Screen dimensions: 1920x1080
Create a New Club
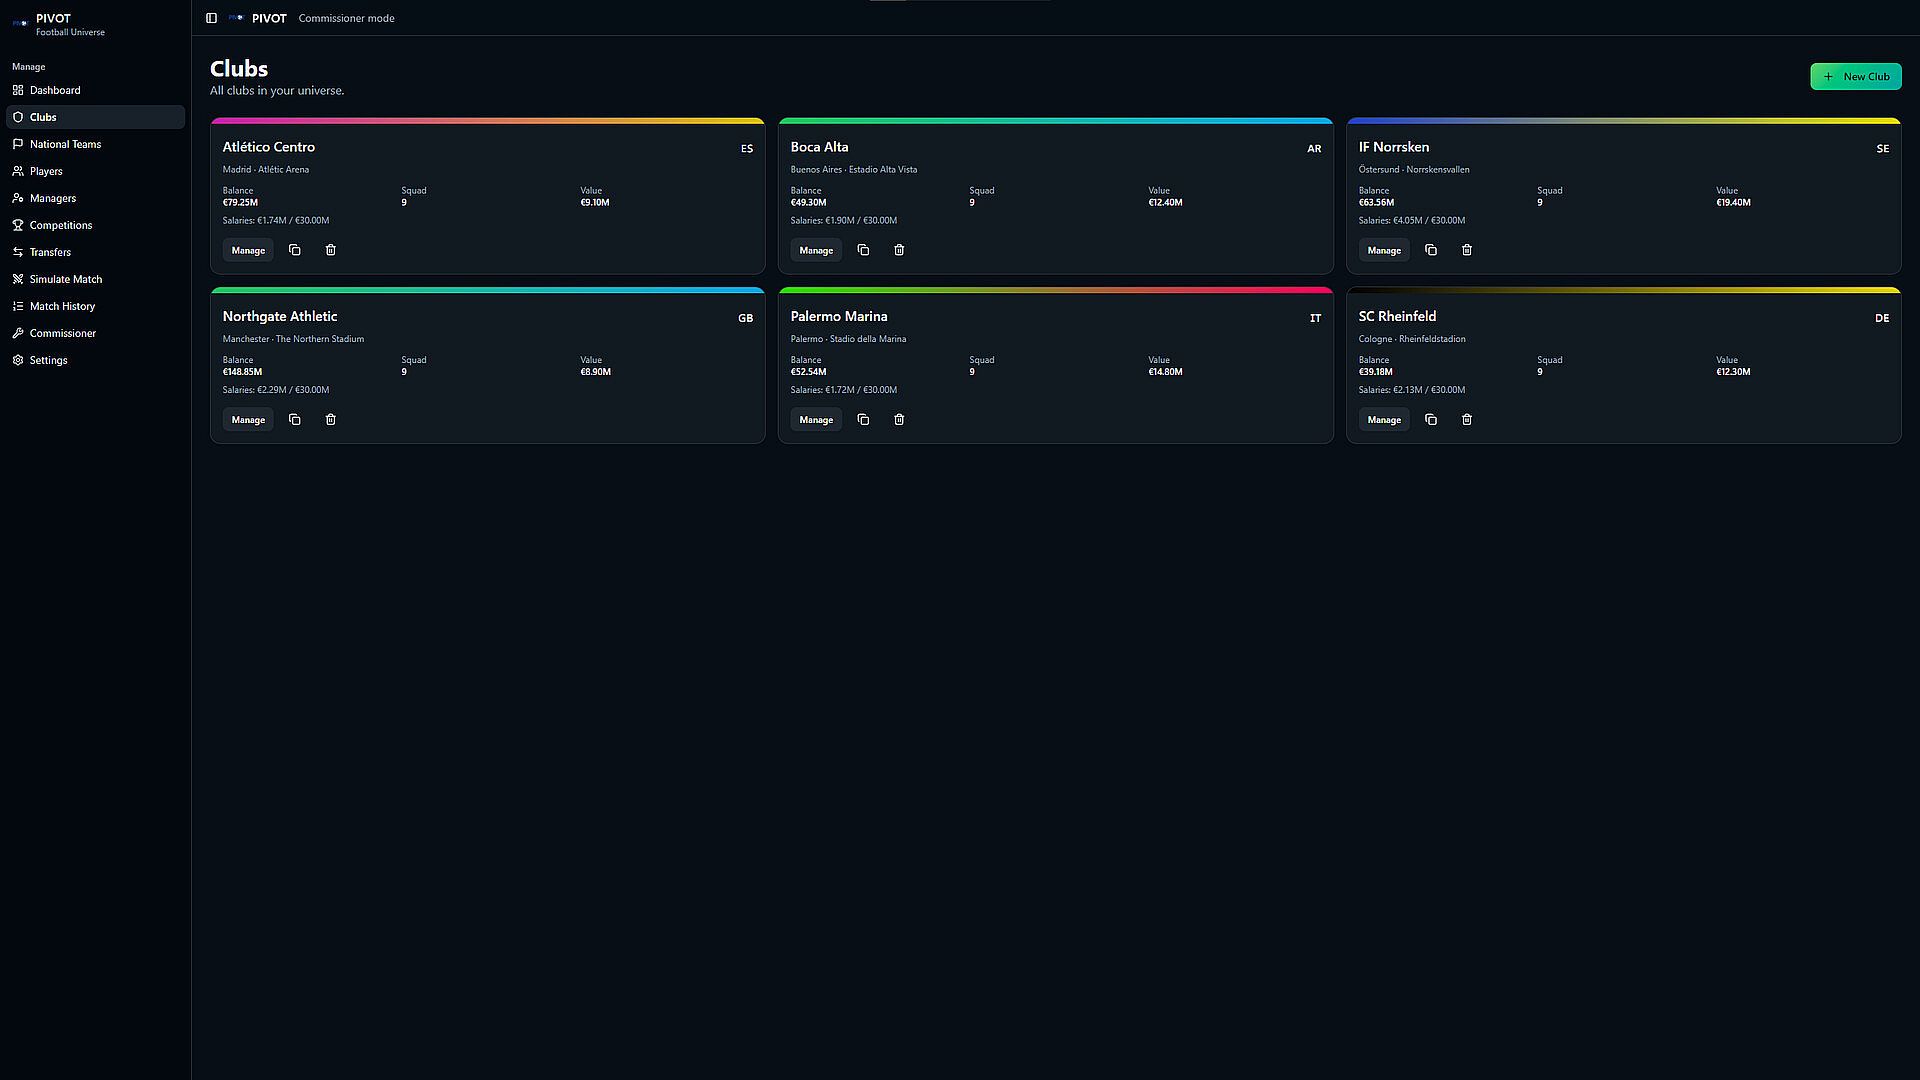point(1855,77)
